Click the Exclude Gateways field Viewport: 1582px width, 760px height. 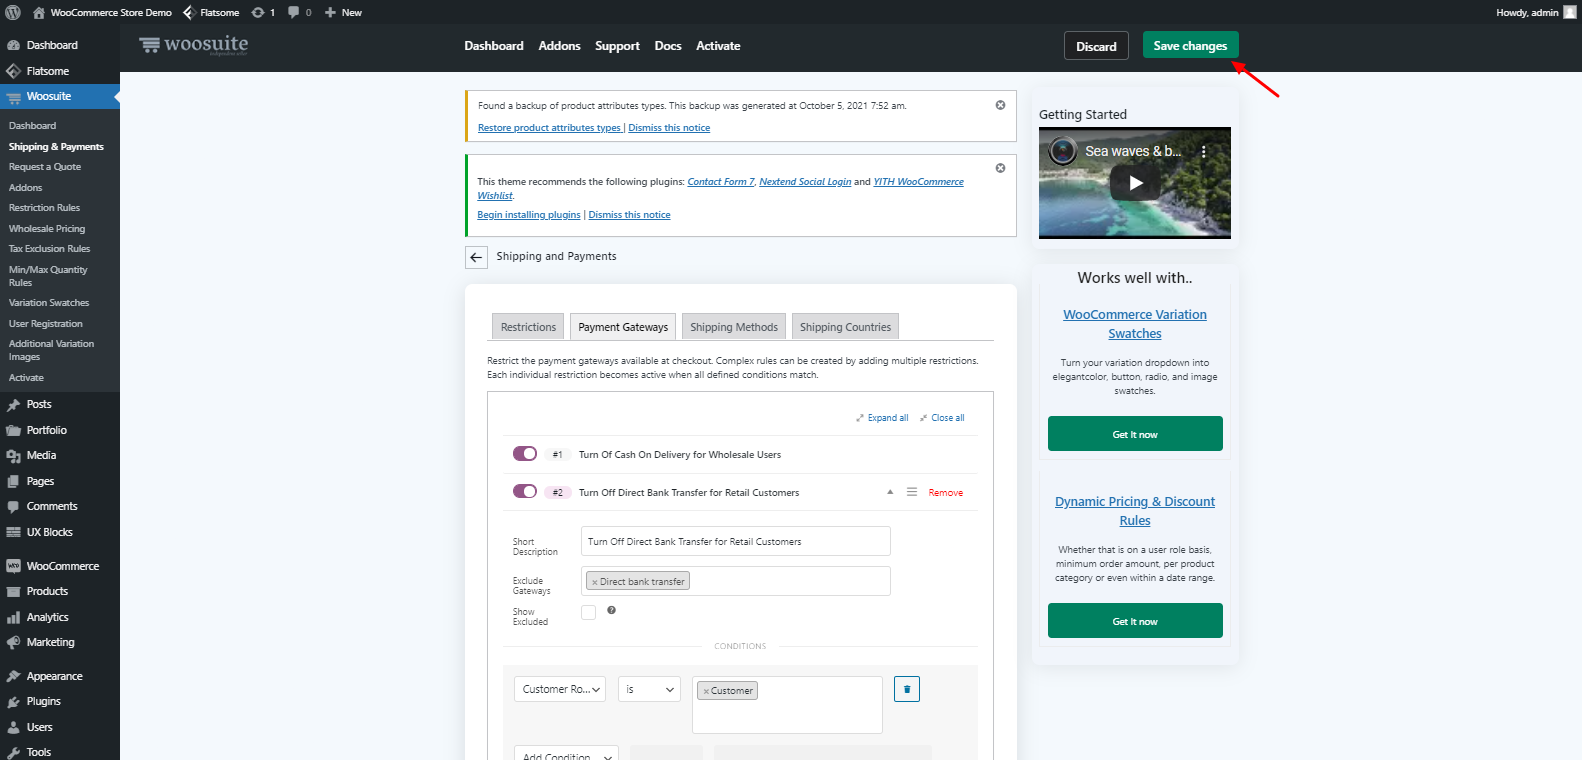point(735,581)
